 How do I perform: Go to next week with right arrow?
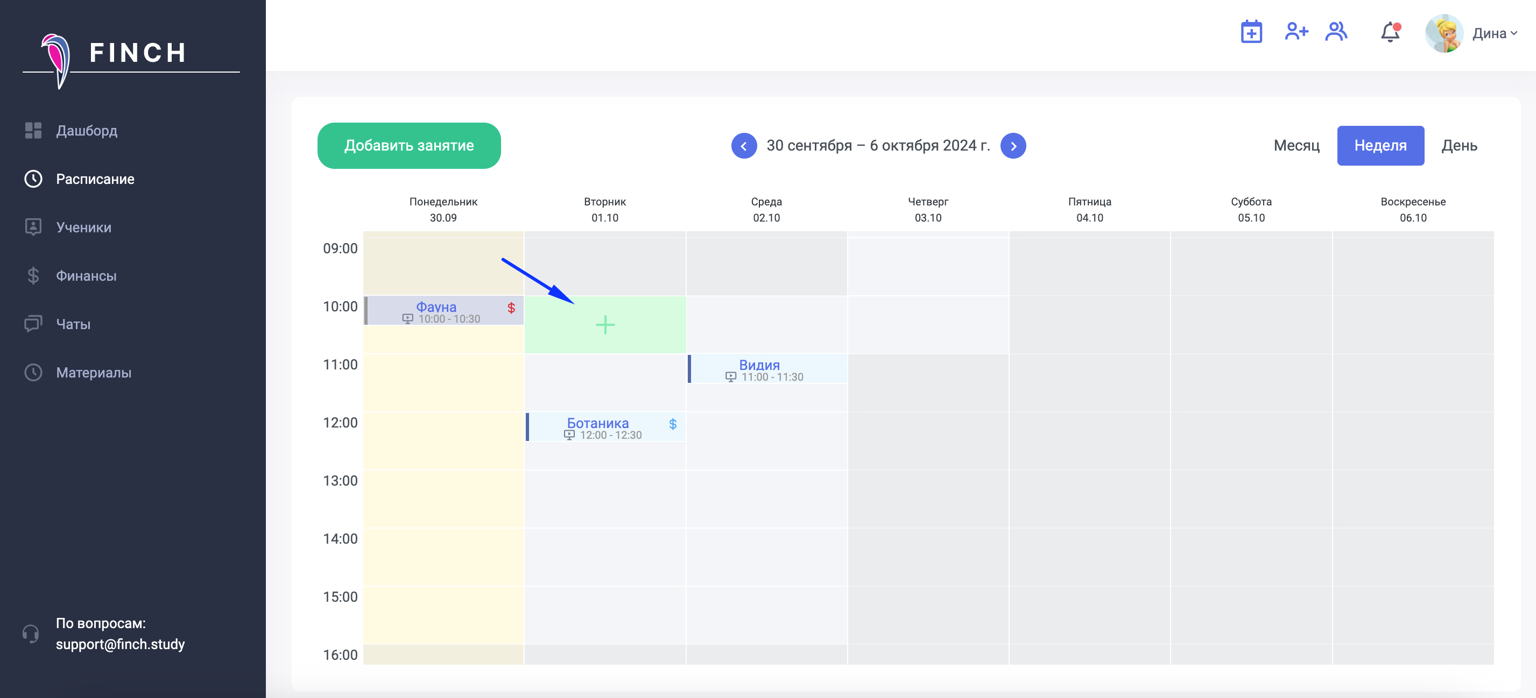click(1013, 146)
